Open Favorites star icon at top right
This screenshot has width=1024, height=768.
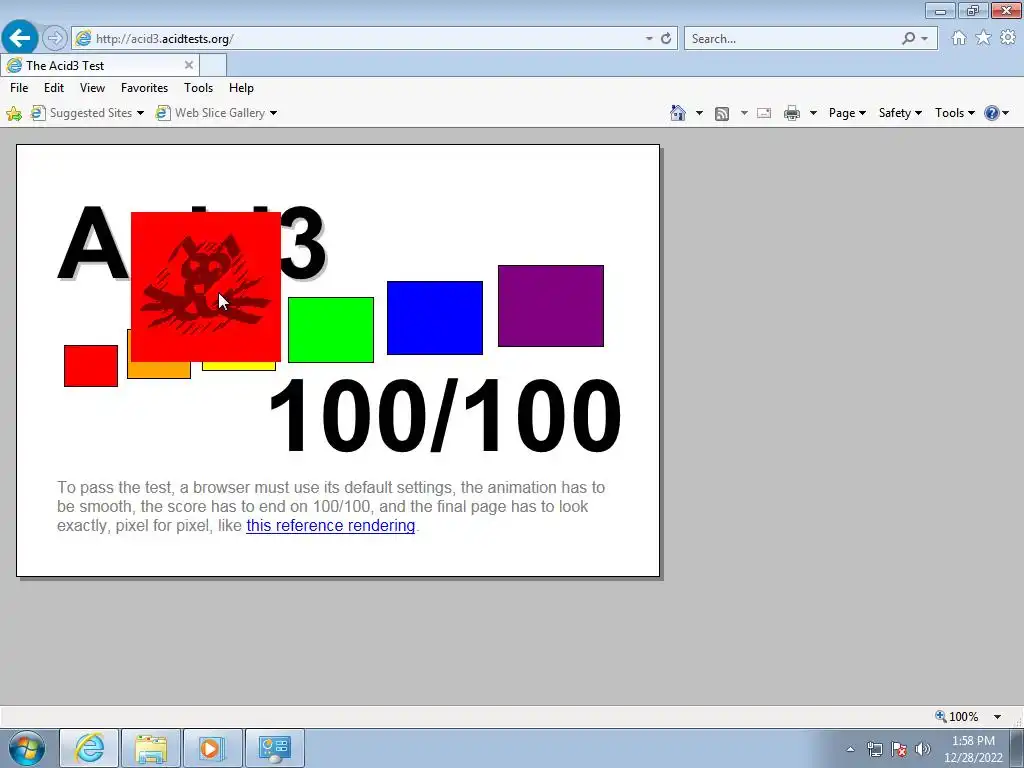point(984,38)
